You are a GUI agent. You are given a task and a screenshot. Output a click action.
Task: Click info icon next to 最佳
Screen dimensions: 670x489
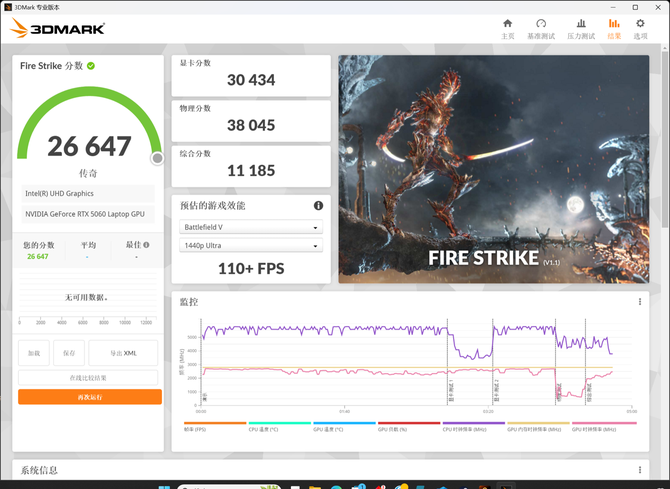pyautogui.click(x=146, y=244)
